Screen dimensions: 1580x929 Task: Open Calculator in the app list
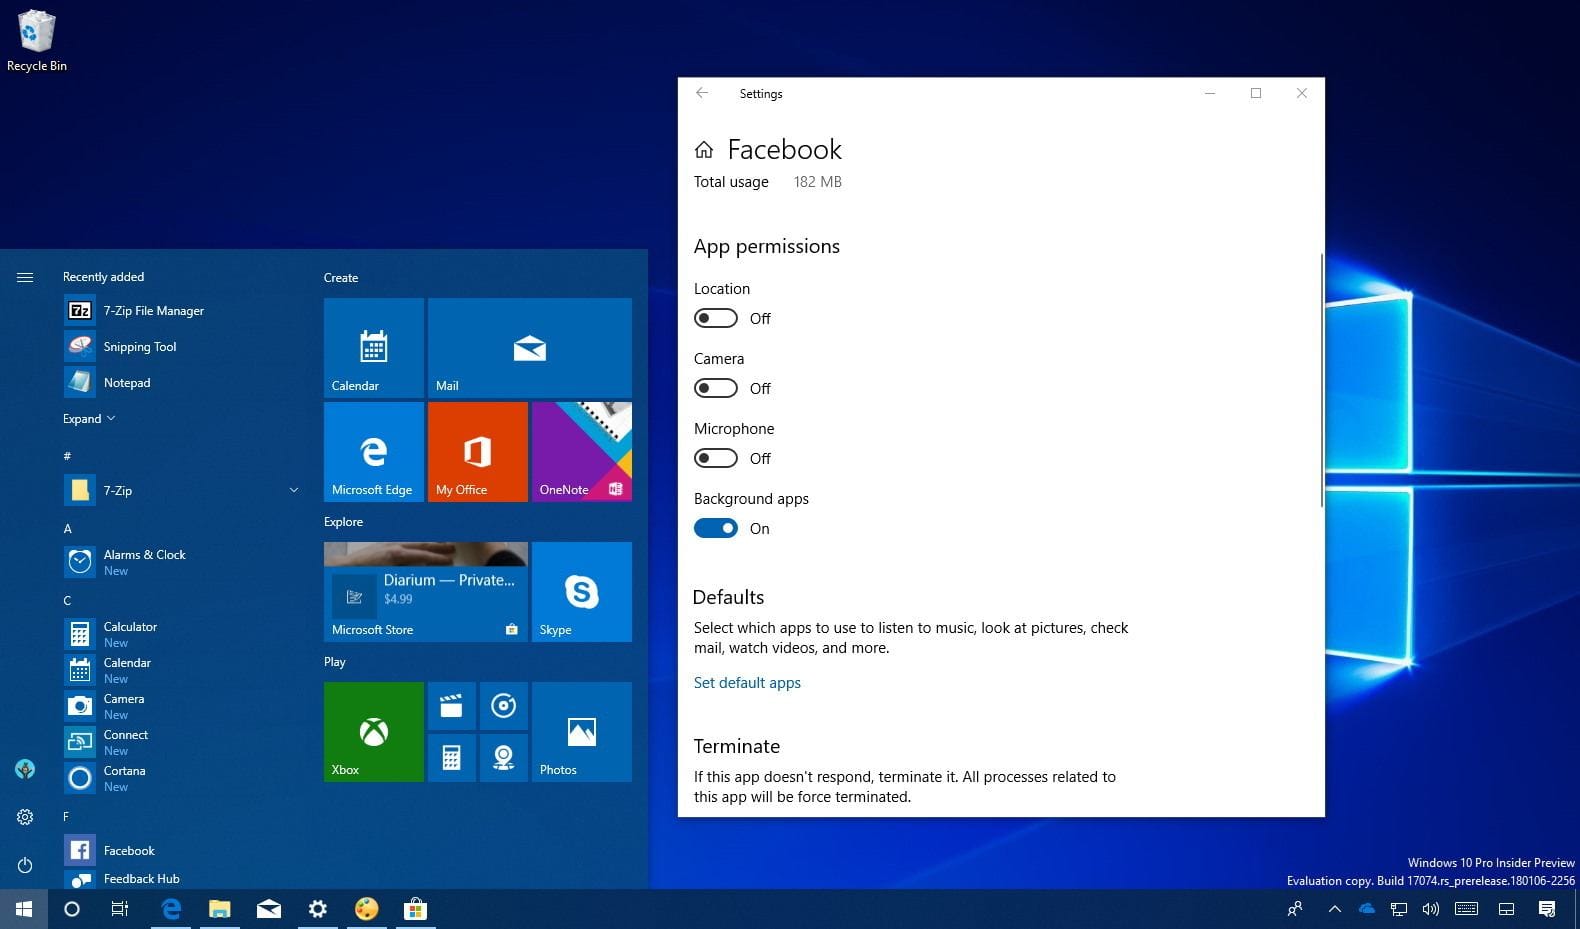tap(182, 634)
